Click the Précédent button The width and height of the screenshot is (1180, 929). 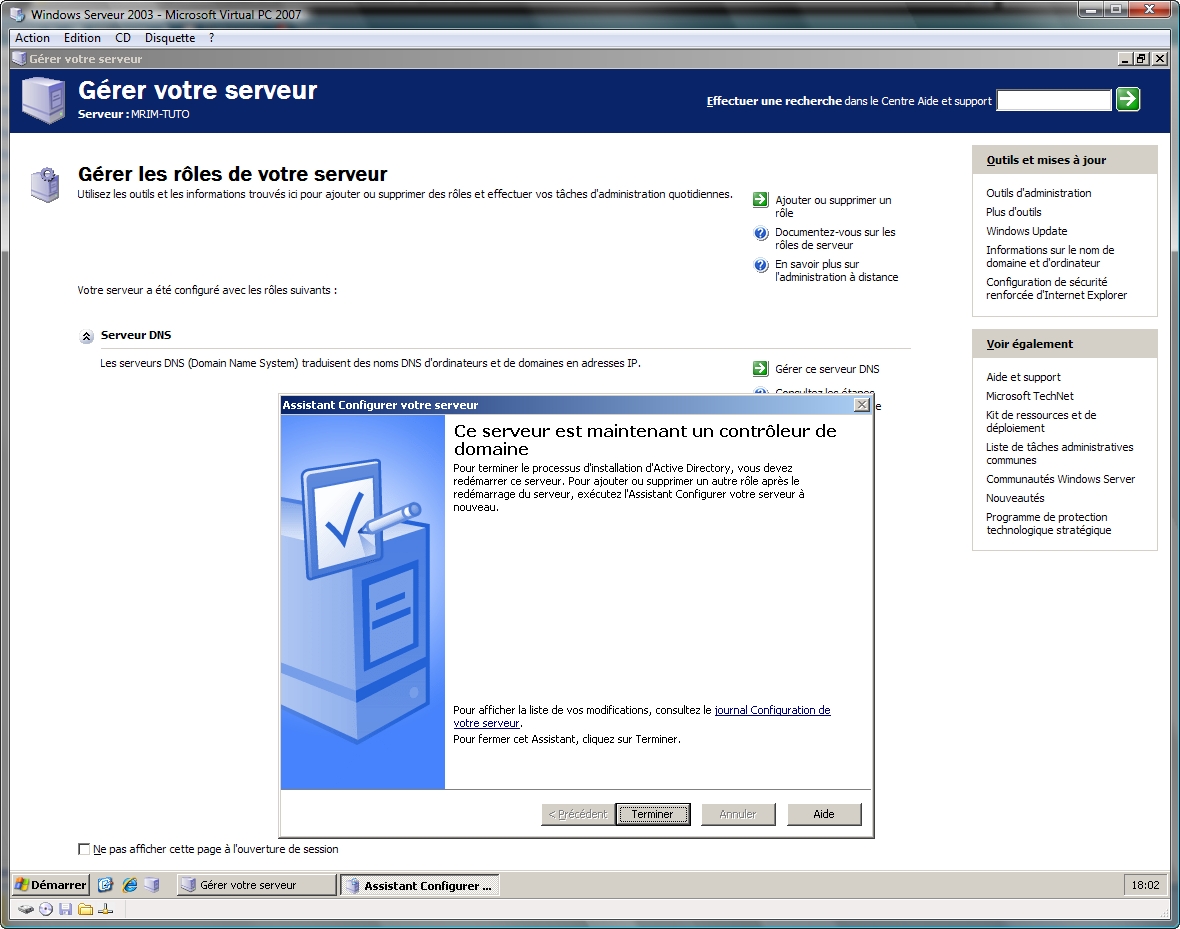(578, 814)
